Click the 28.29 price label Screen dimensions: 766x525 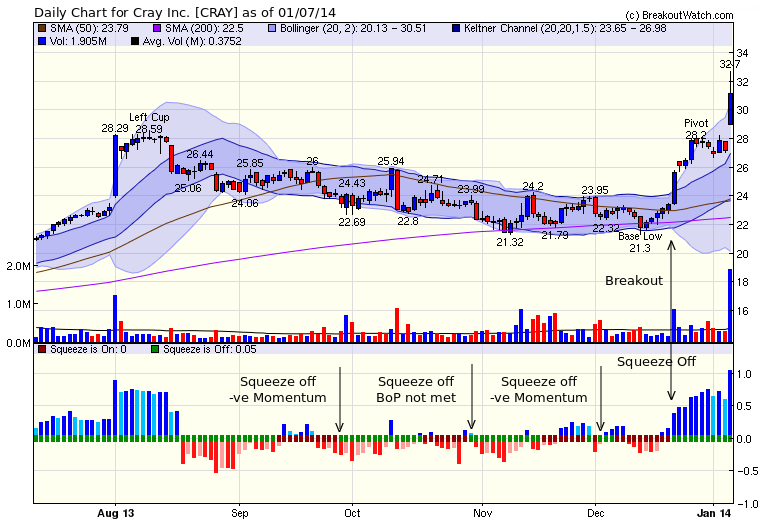(x=115, y=128)
